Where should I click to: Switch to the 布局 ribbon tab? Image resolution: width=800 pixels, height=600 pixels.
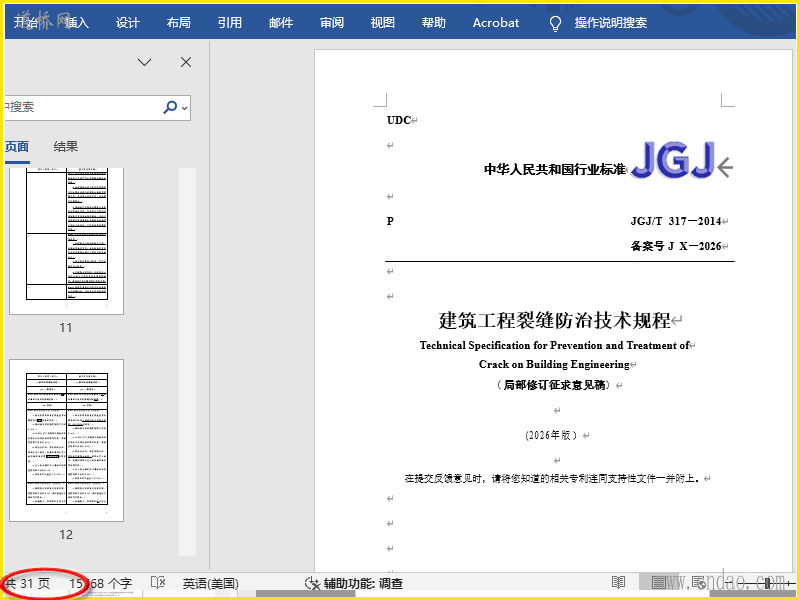(x=179, y=22)
